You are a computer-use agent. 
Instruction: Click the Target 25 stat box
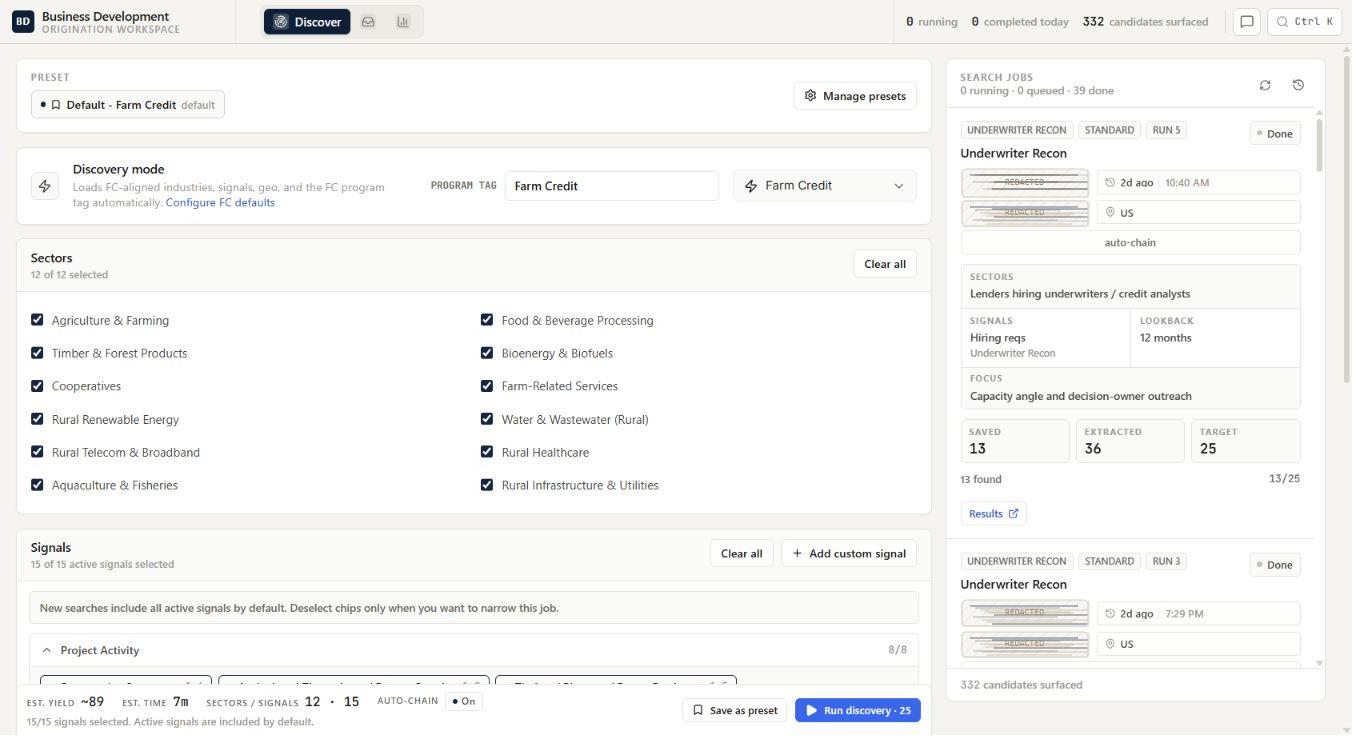(x=1245, y=441)
